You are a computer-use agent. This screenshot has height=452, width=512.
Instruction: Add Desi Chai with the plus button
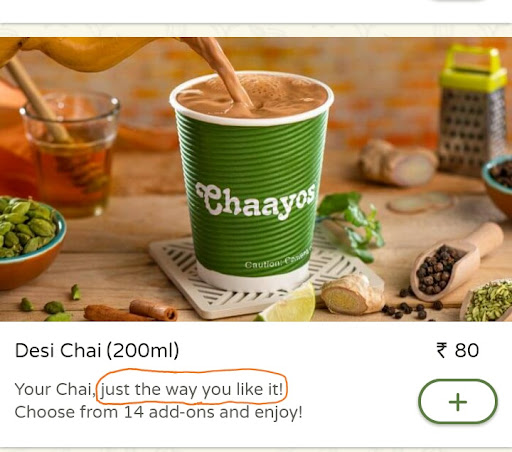pos(458,401)
